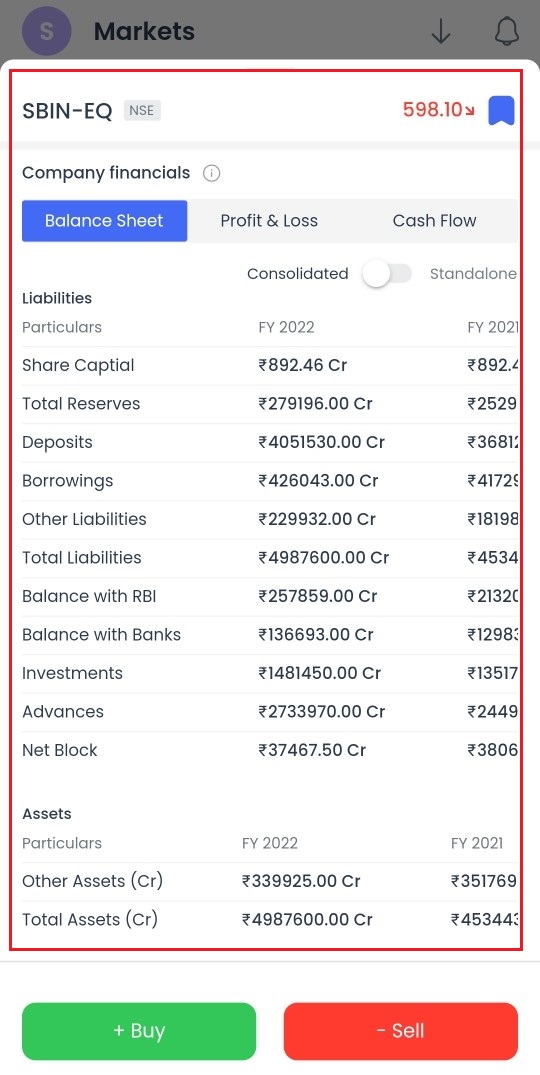The height and width of the screenshot is (1075, 540).
Task: Open the Company financials info icon
Action: (x=212, y=173)
